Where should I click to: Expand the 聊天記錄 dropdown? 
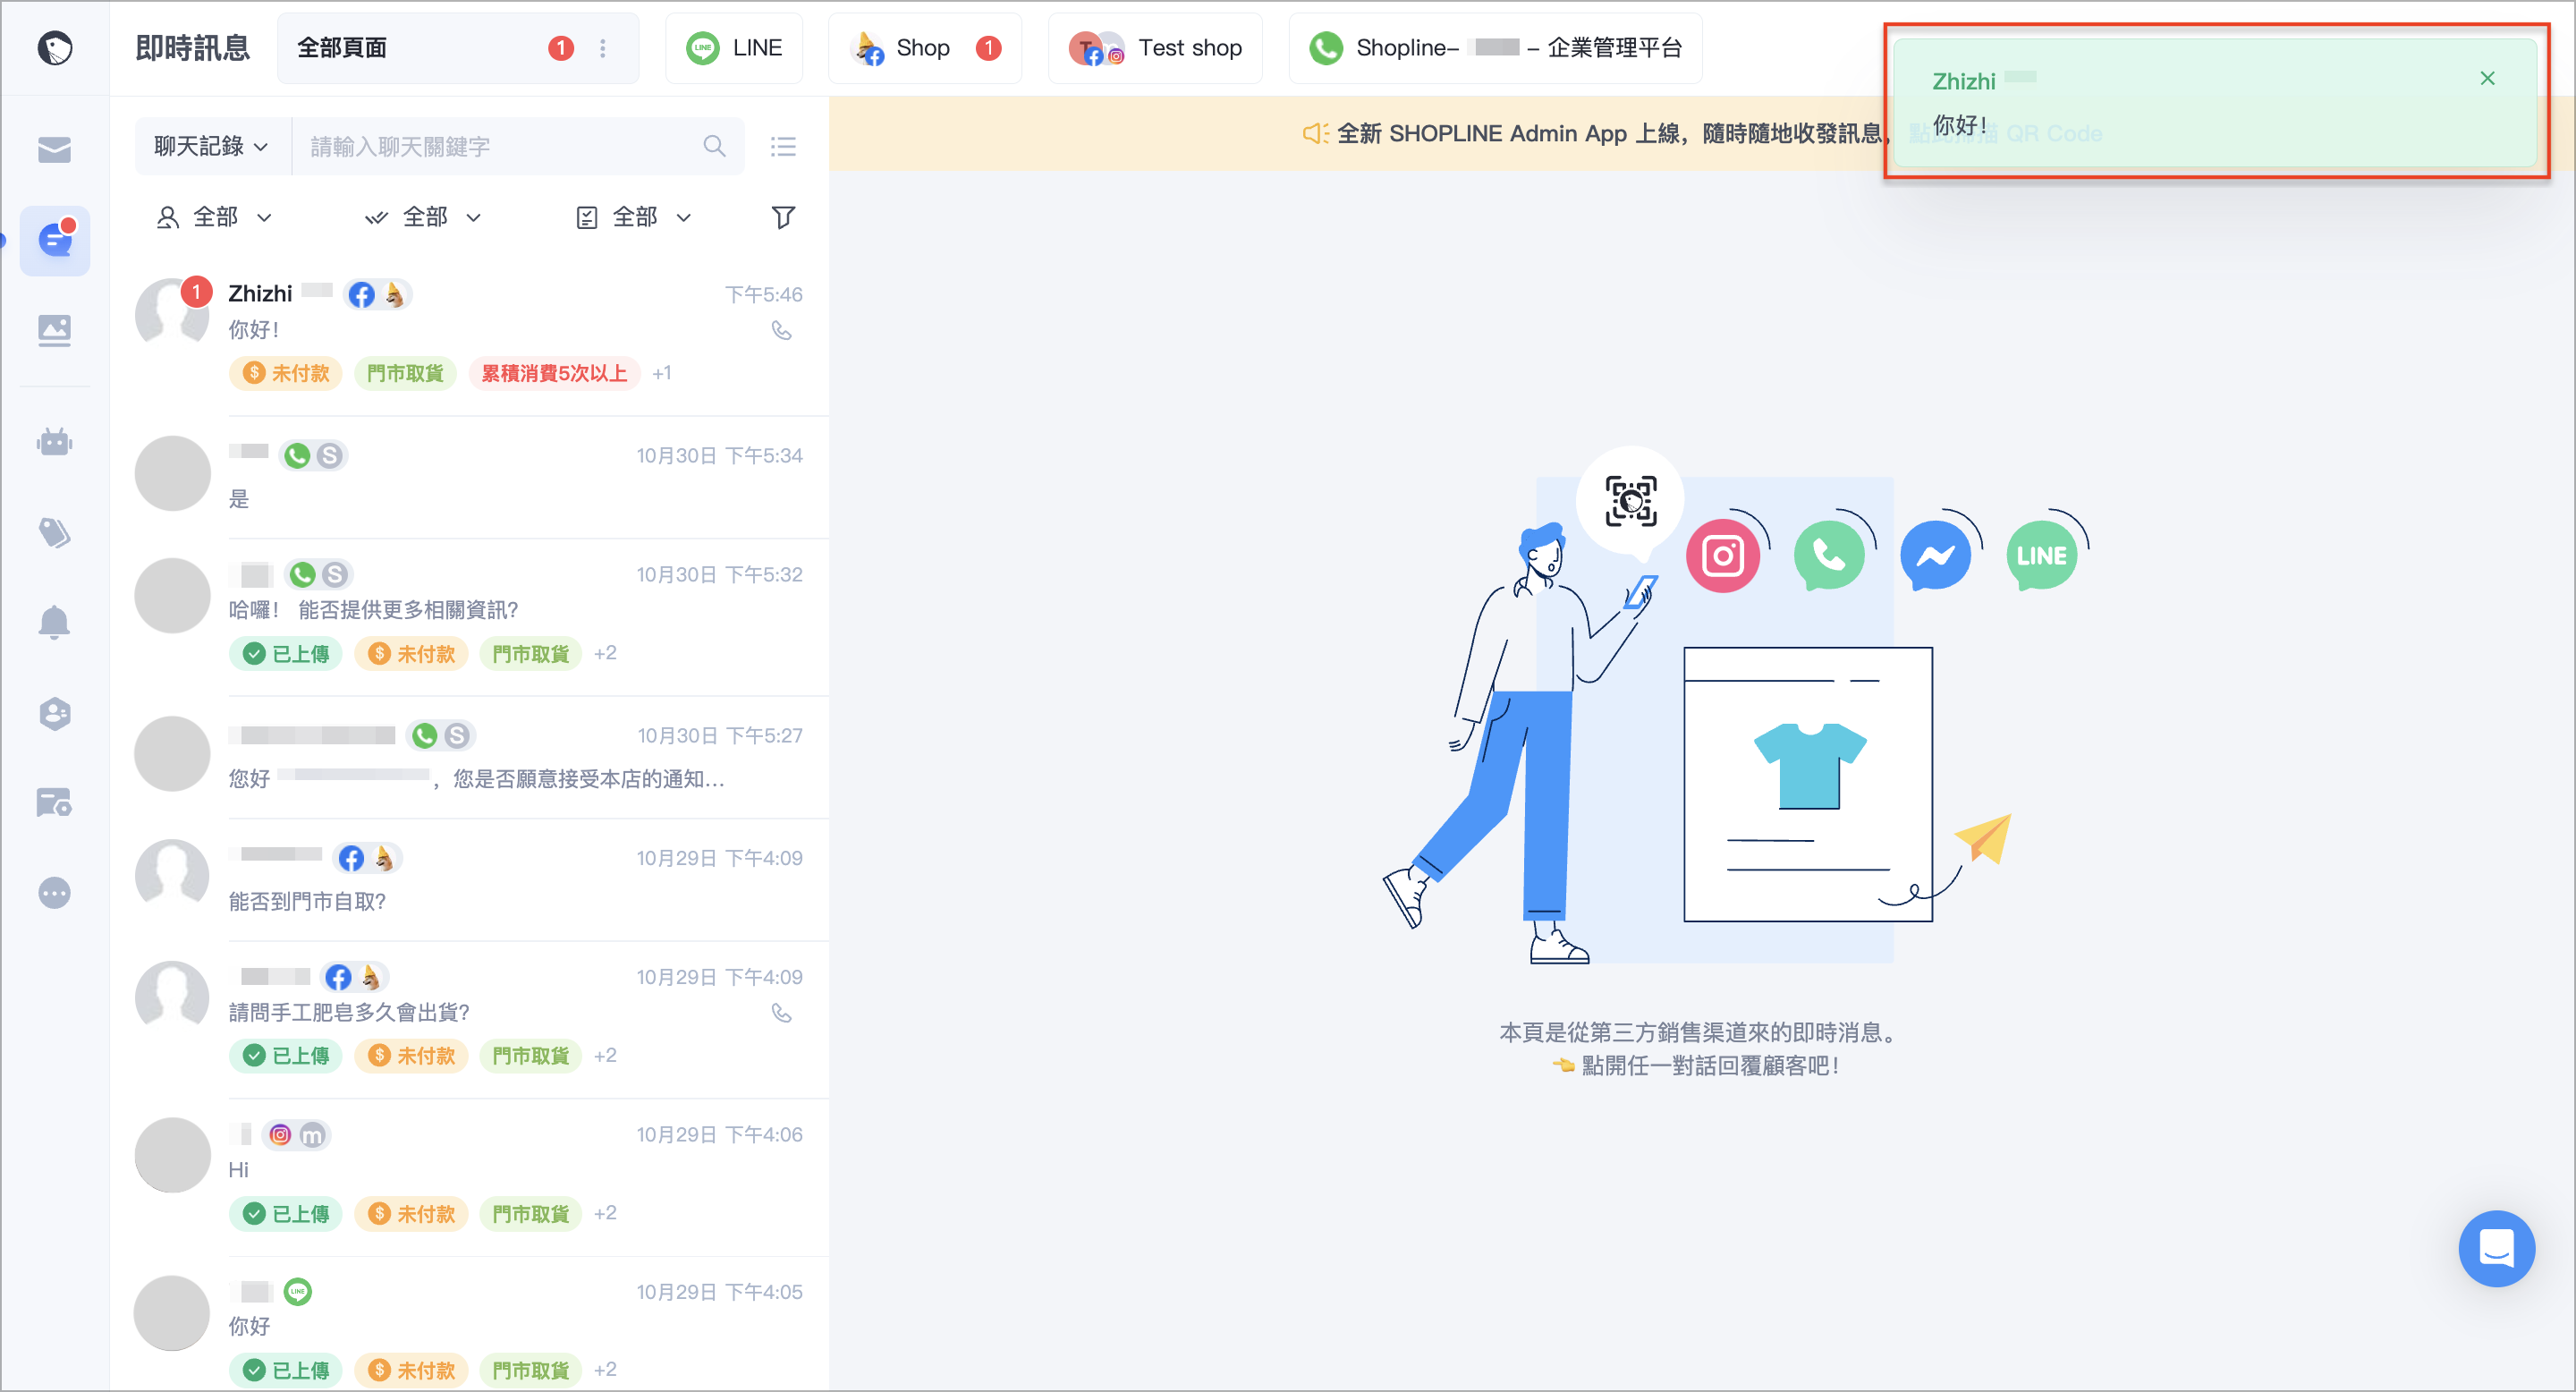(211, 146)
